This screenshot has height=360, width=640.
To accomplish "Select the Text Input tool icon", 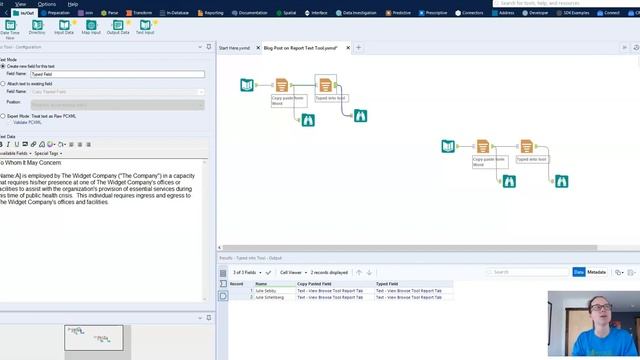I will (145, 25).
